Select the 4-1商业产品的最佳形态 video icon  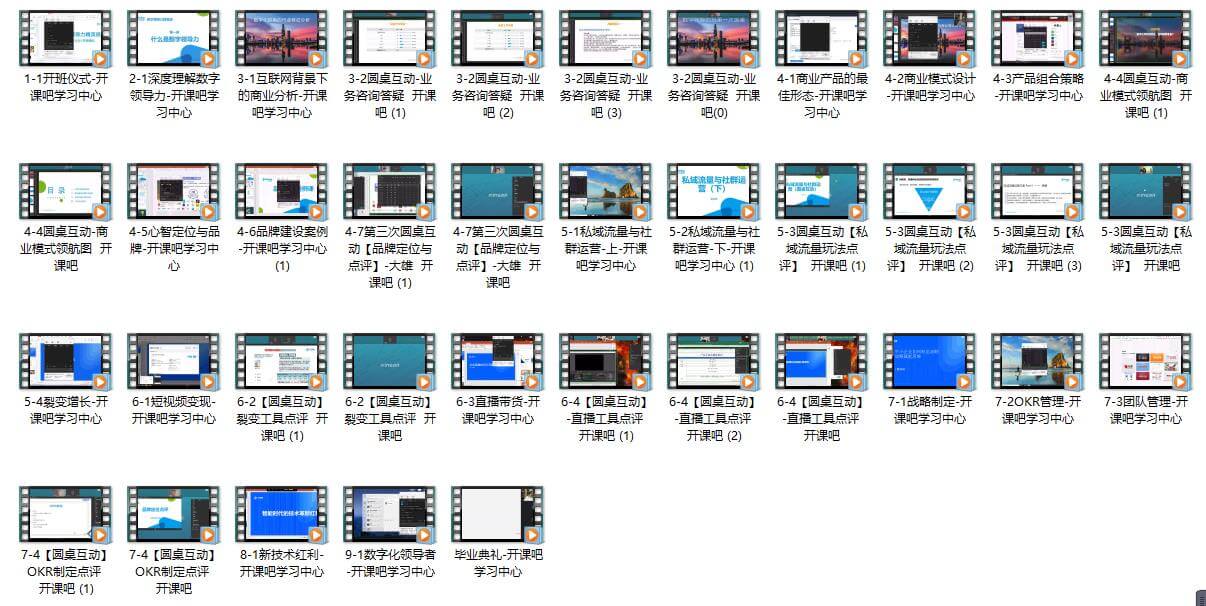(x=822, y=38)
